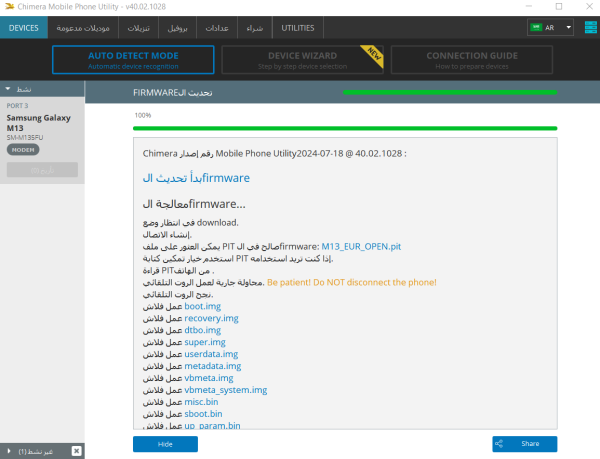This screenshot has width=600, height=459.
Task: Click the Share button
Action: [x=525, y=444]
